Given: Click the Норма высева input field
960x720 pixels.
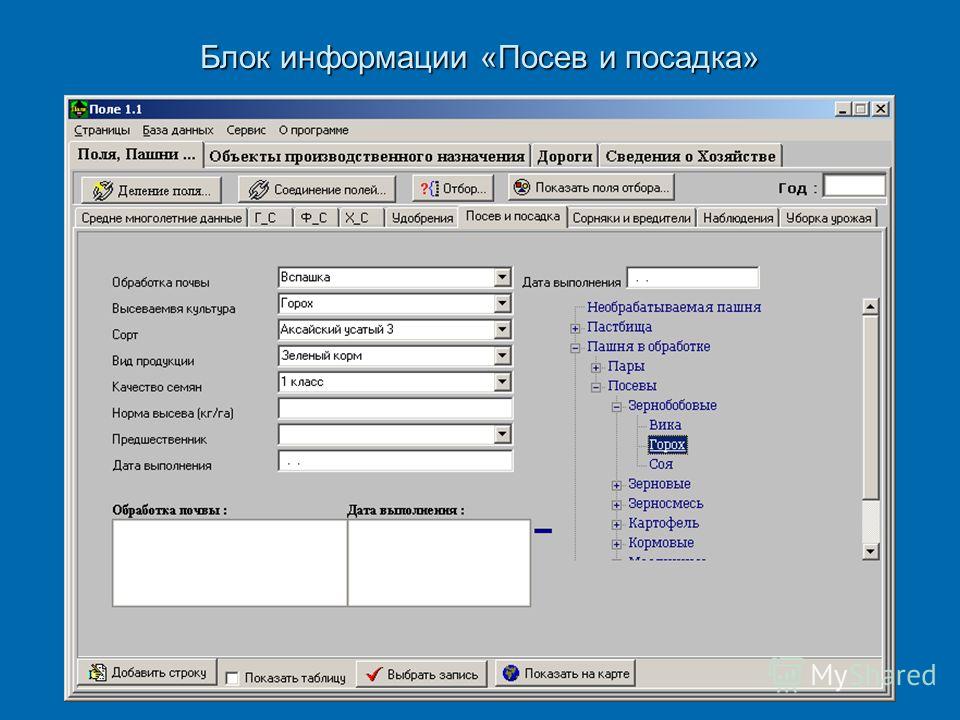Looking at the screenshot, I should tap(395, 408).
